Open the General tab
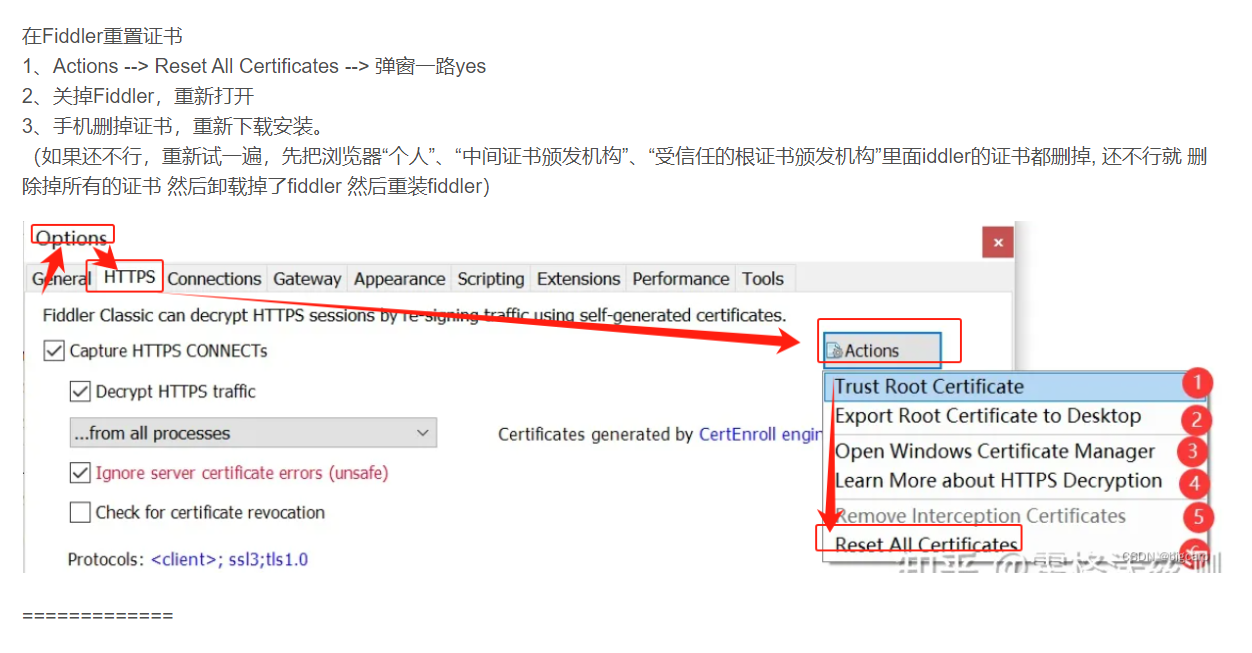Screen dimensions: 1252x653 [60, 279]
